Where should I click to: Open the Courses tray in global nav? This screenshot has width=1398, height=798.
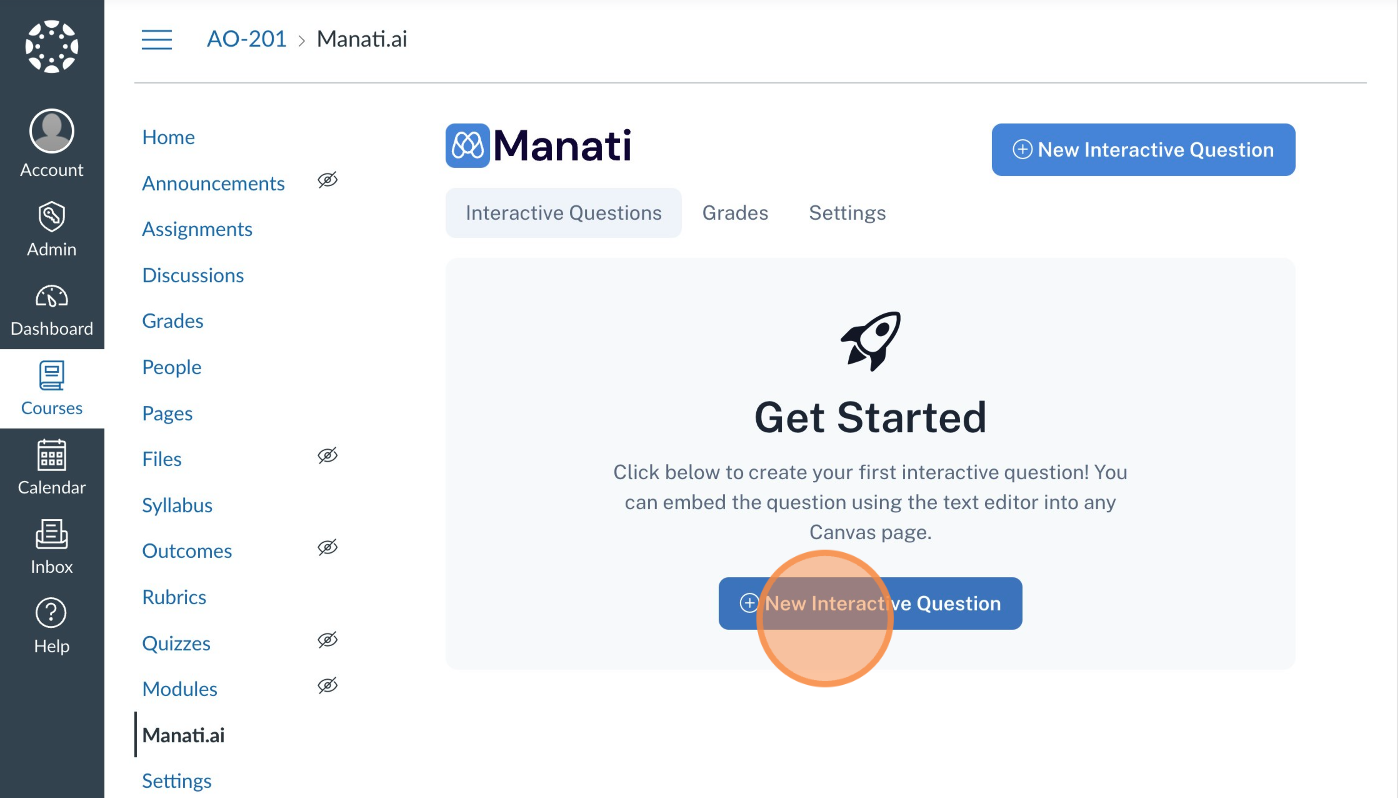pyautogui.click(x=52, y=388)
